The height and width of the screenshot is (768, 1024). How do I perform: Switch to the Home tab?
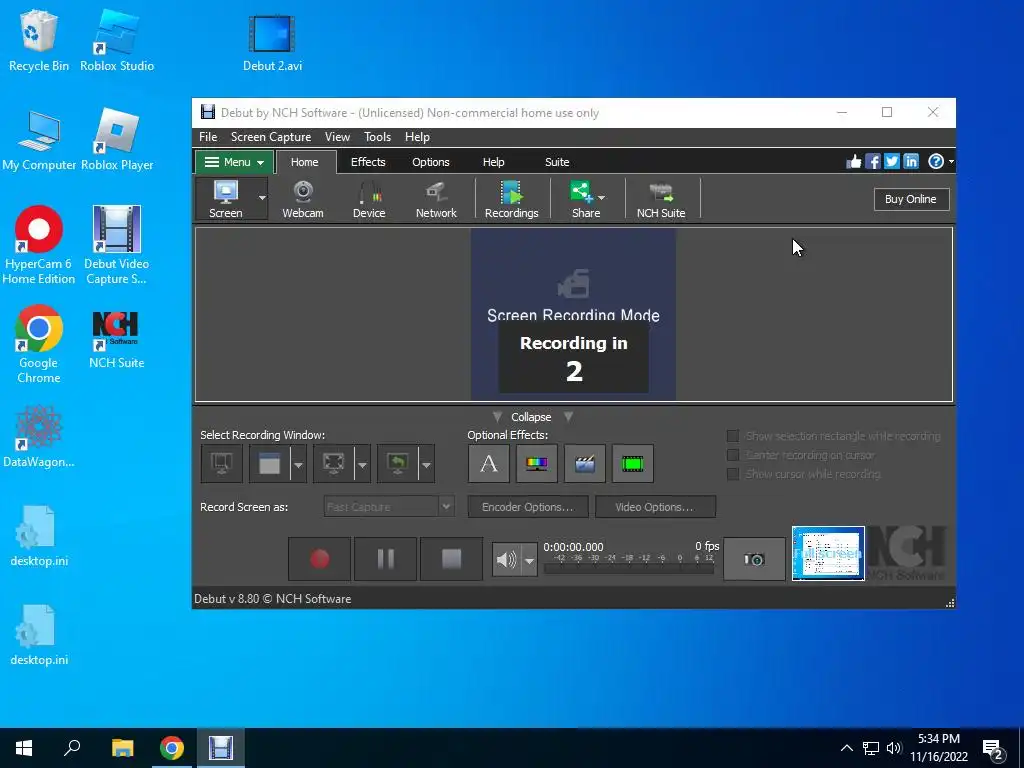pos(304,162)
